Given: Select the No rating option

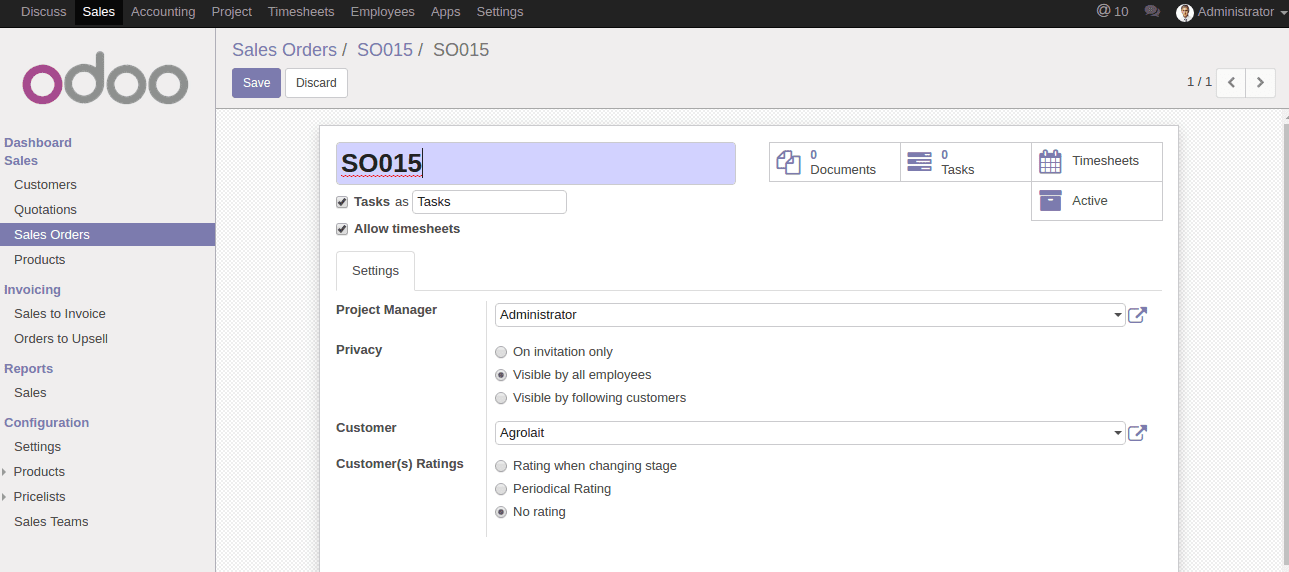Looking at the screenshot, I should (x=501, y=512).
